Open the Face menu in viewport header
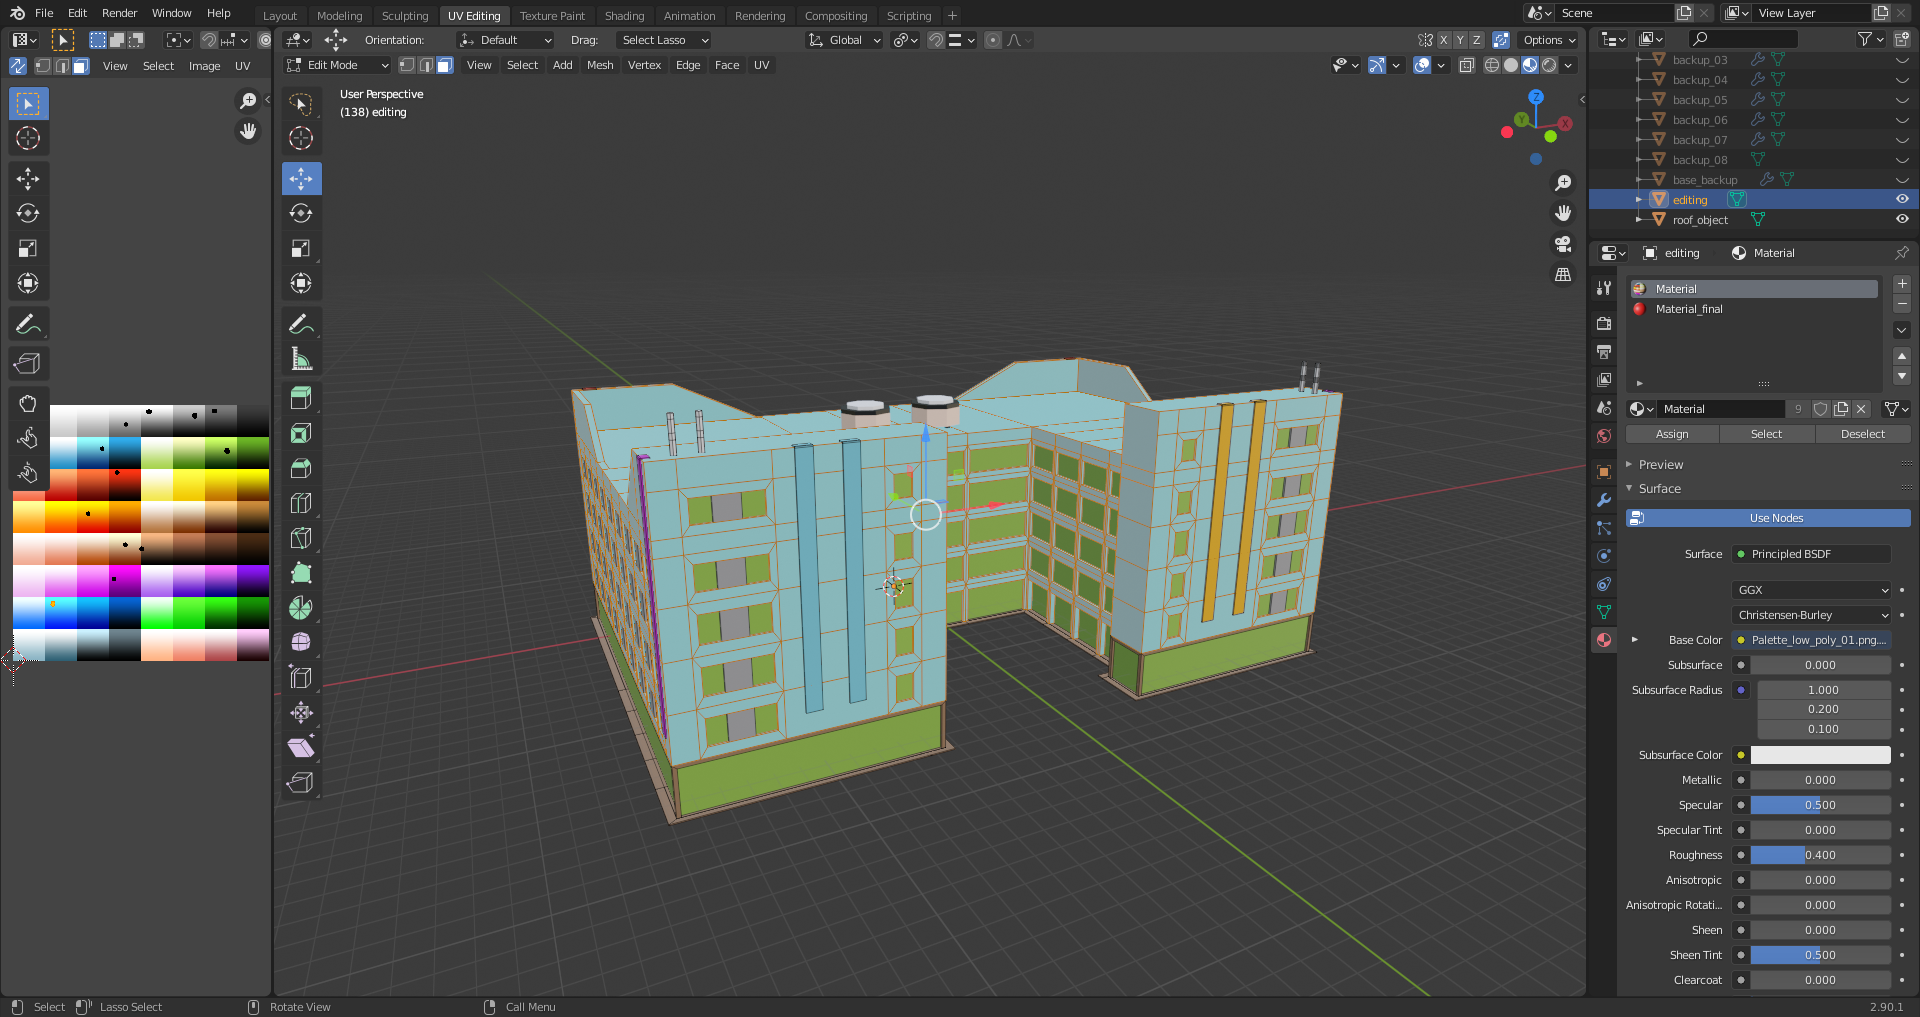The image size is (1920, 1017). click(727, 65)
